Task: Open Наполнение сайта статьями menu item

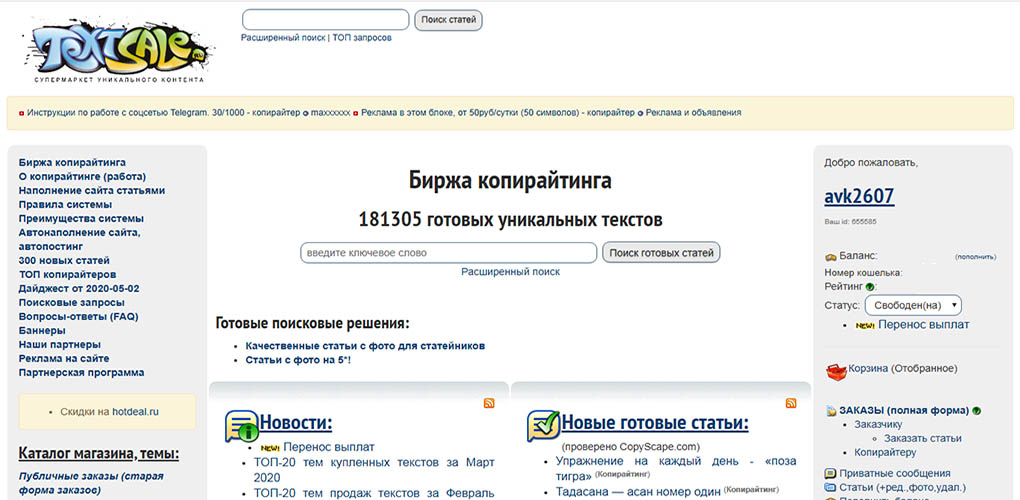Action: [x=92, y=191]
